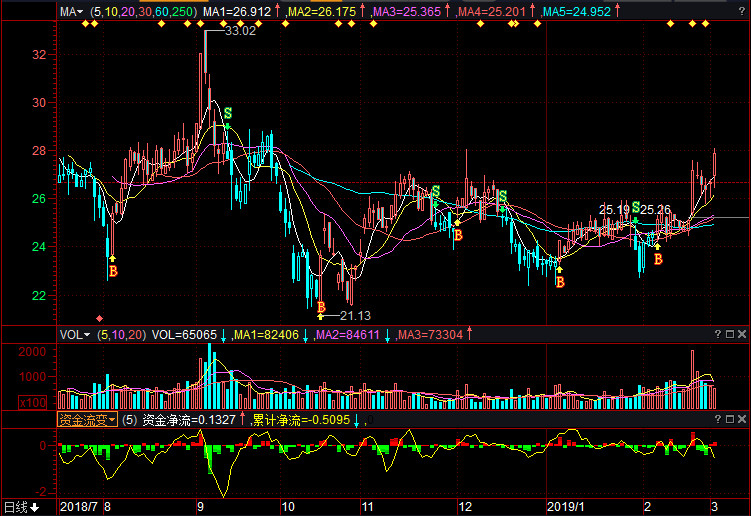Viewport: 751px width, 516px height.
Task: Click month 3 at the time axis end
Action: coord(714,507)
